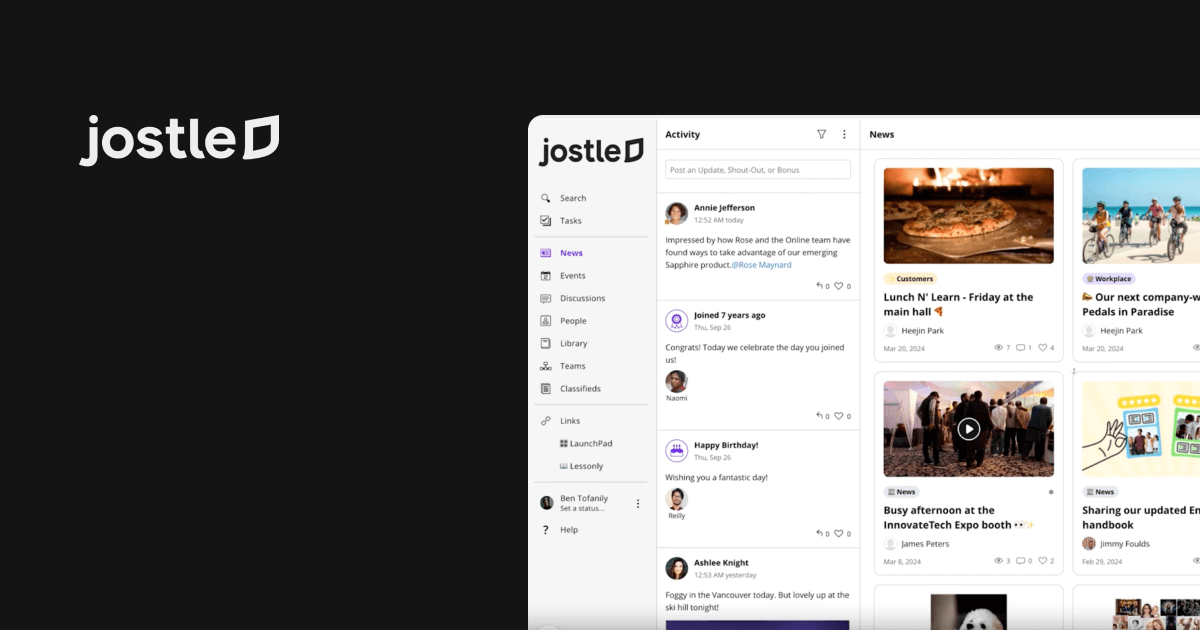Select the News sidebar icon
Screen dimensions: 1200x630
tap(546, 253)
